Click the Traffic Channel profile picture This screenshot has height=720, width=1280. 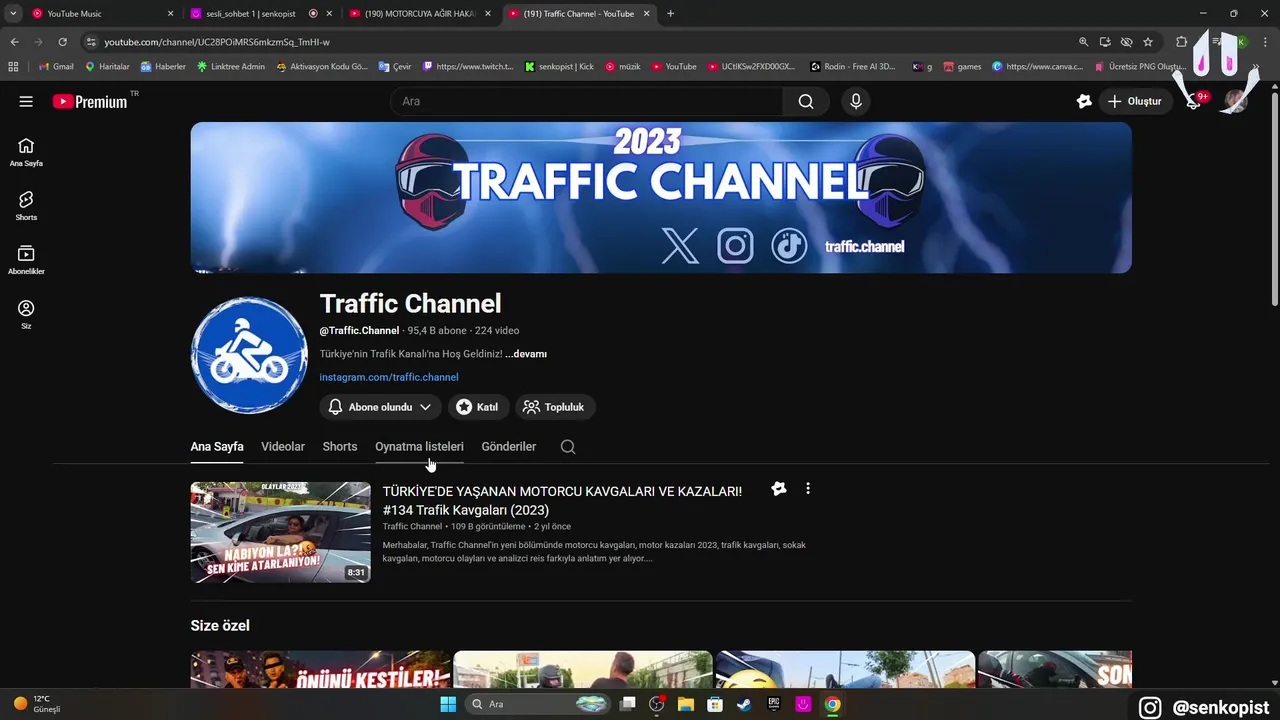pyautogui.click(x=249, y=355)
